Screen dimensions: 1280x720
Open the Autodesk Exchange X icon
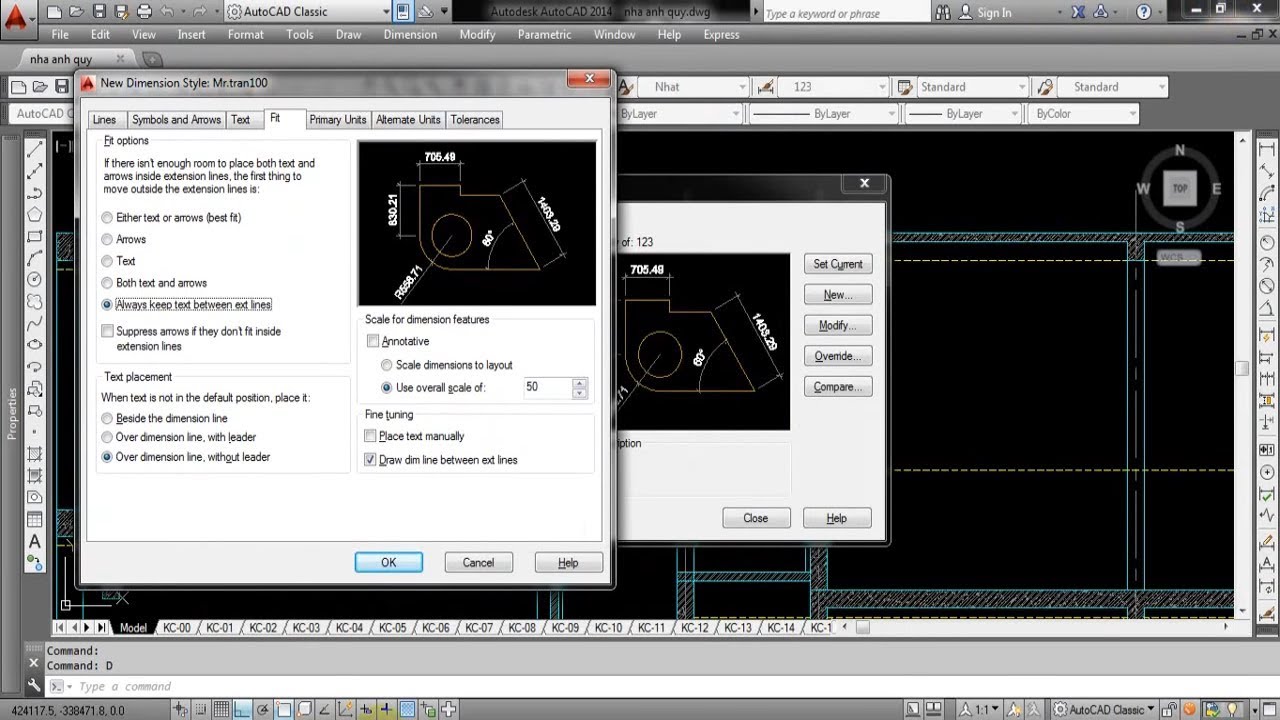[1078, 12]
